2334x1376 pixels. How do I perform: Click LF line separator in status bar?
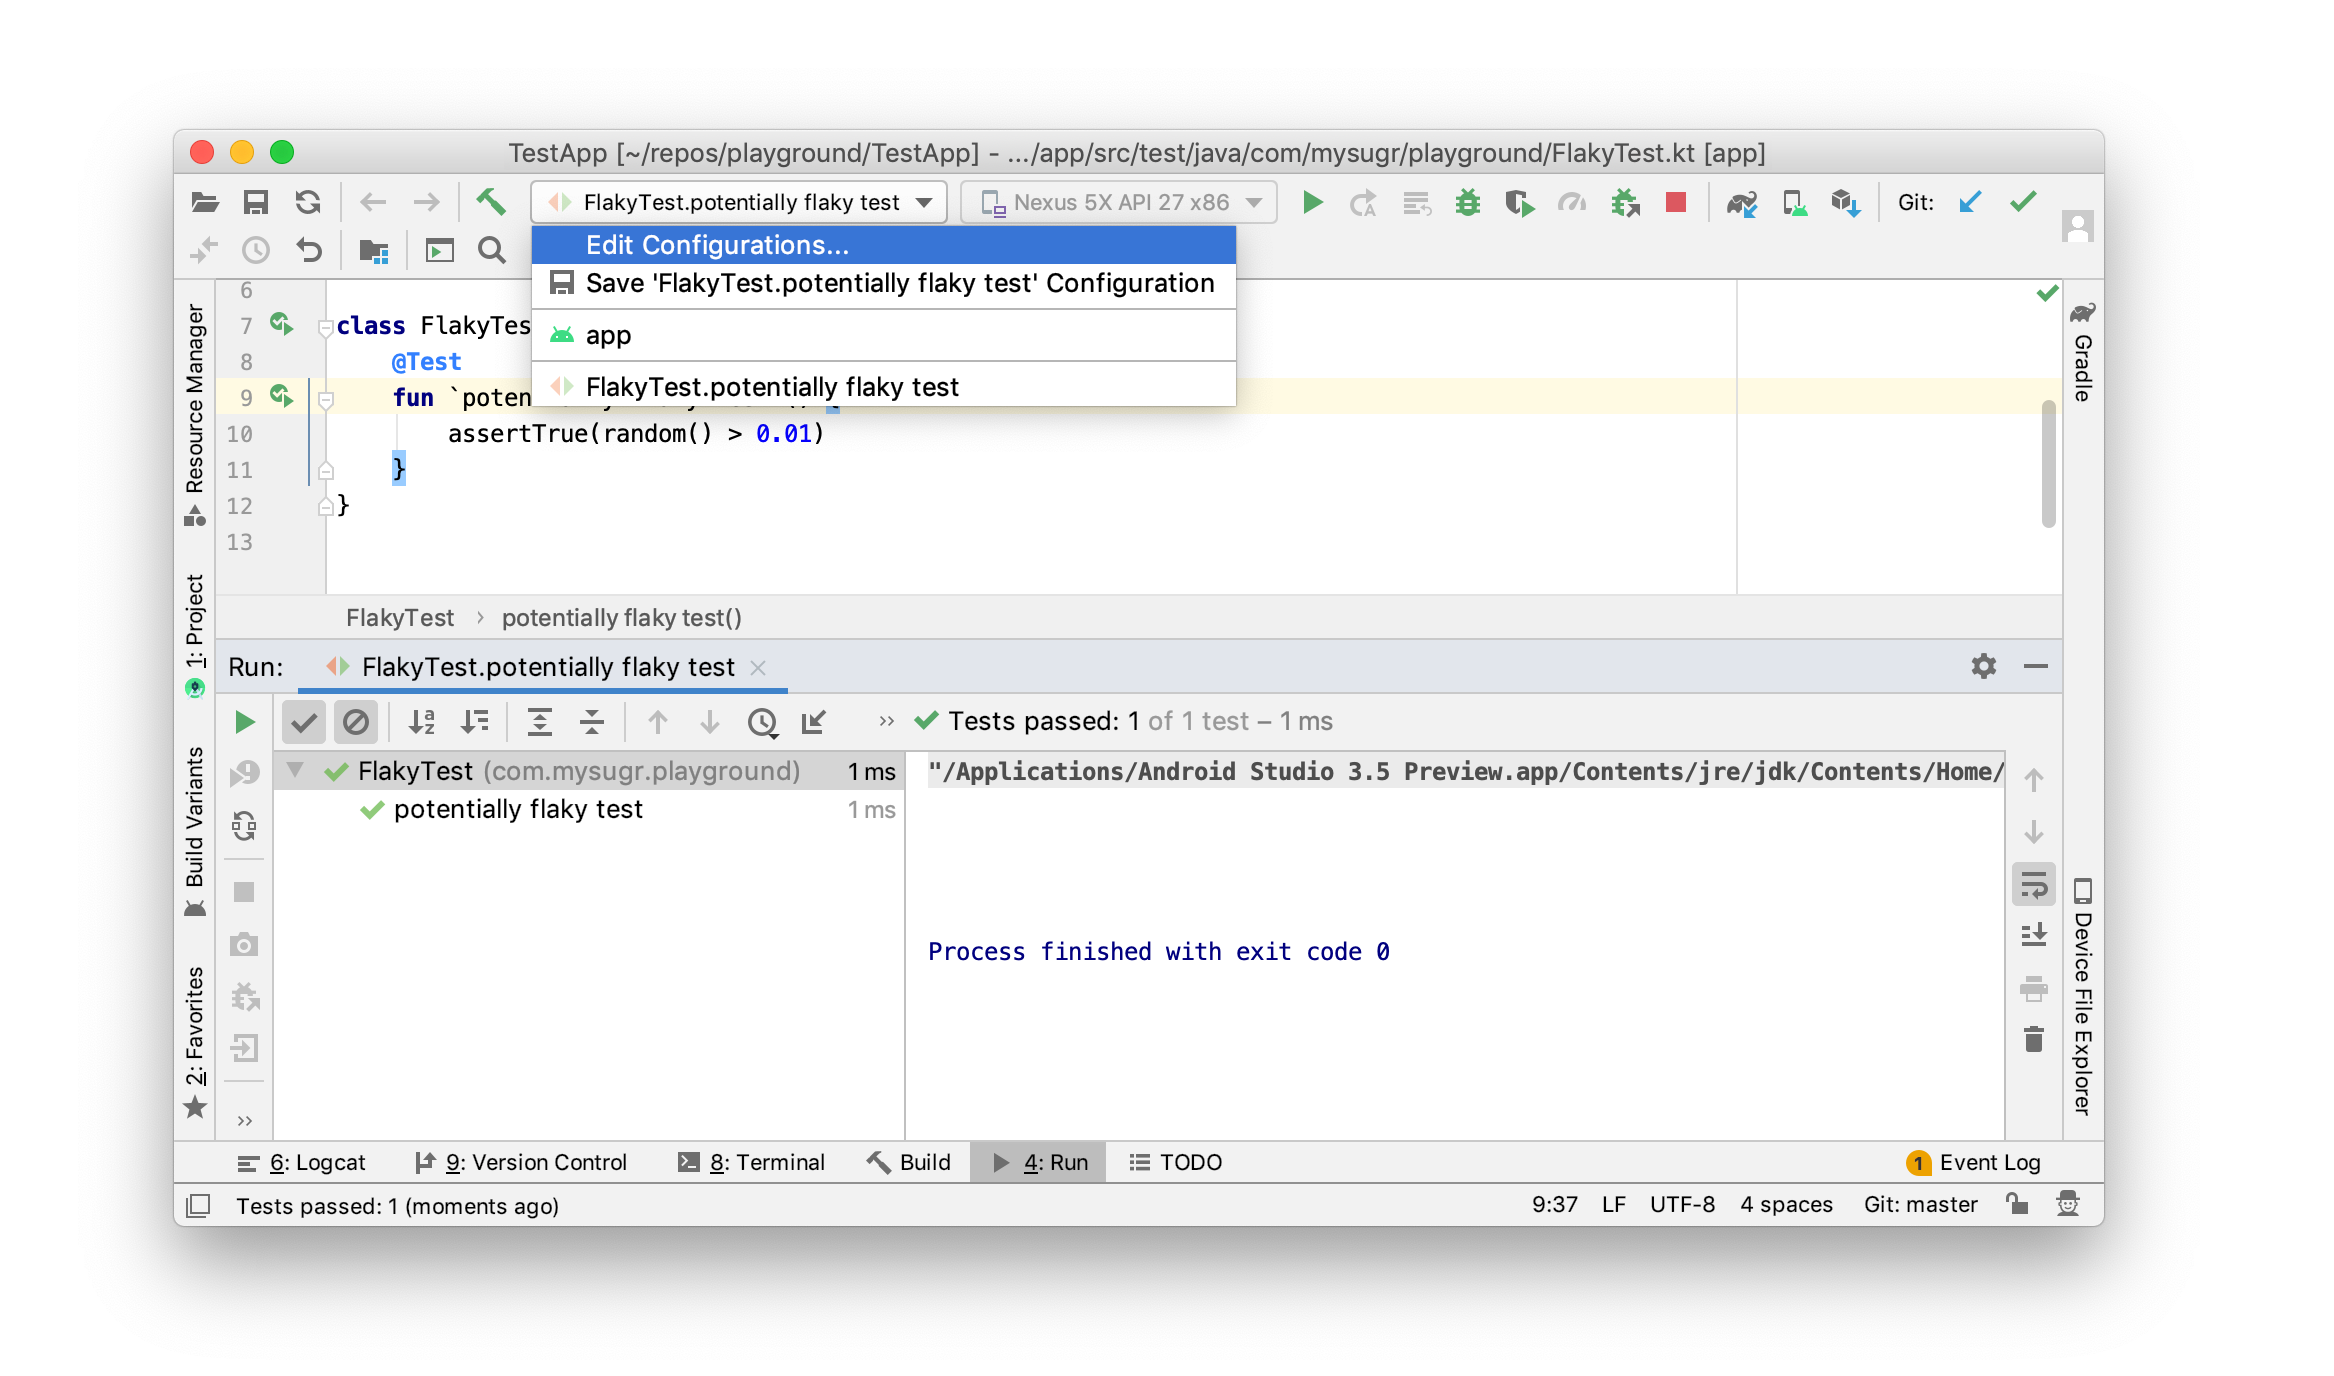(1613, 1204)
